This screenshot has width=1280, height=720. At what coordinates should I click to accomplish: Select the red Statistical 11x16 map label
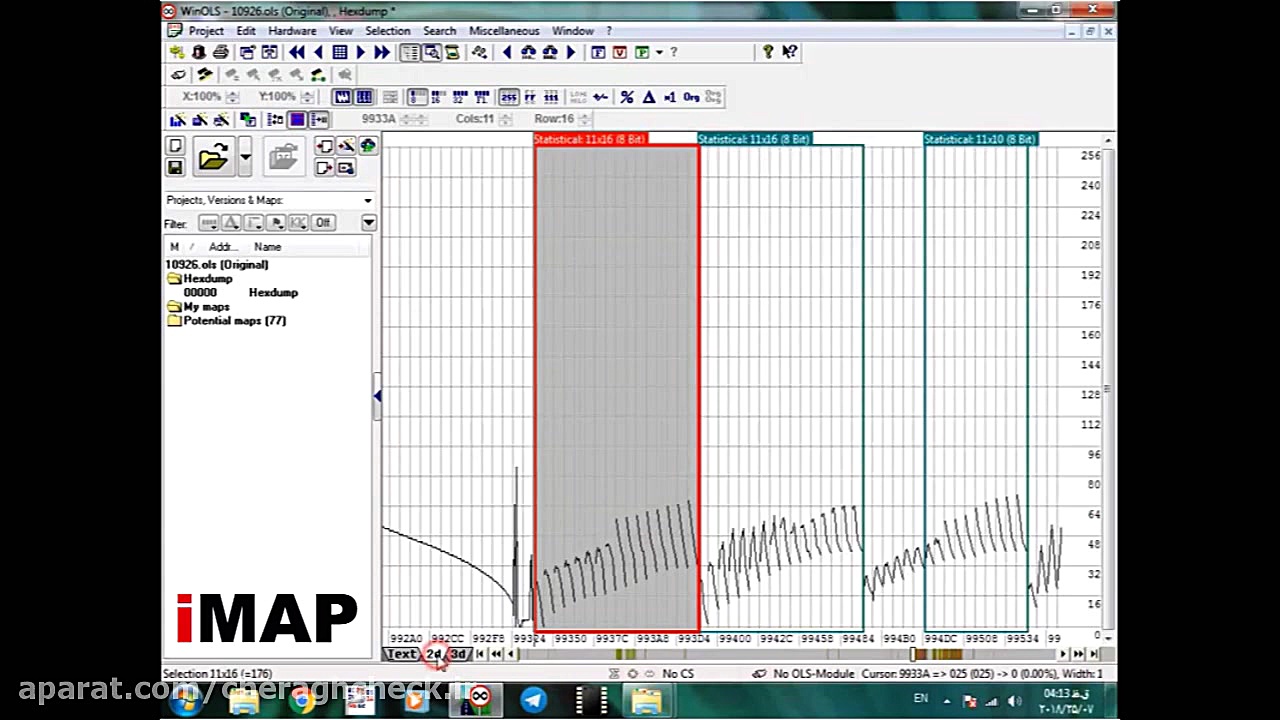(590, 139)
